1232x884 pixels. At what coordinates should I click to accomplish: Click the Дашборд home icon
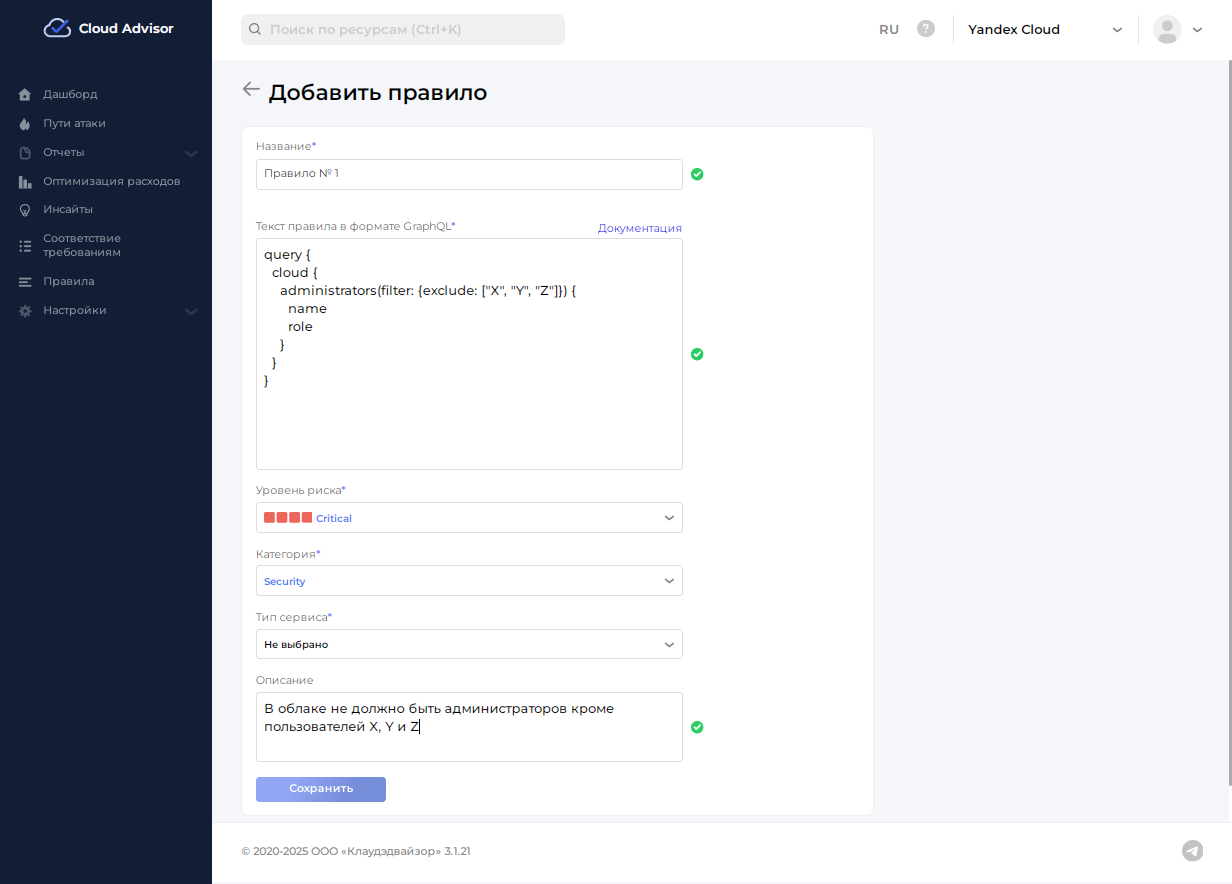coord(25,95)
